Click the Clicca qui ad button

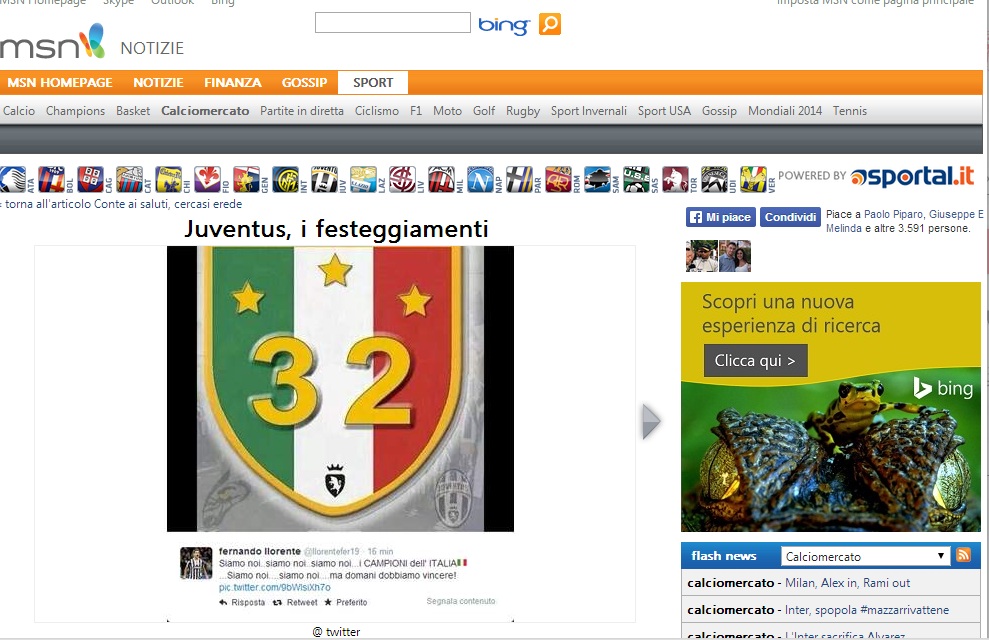(x=756, y=361)
